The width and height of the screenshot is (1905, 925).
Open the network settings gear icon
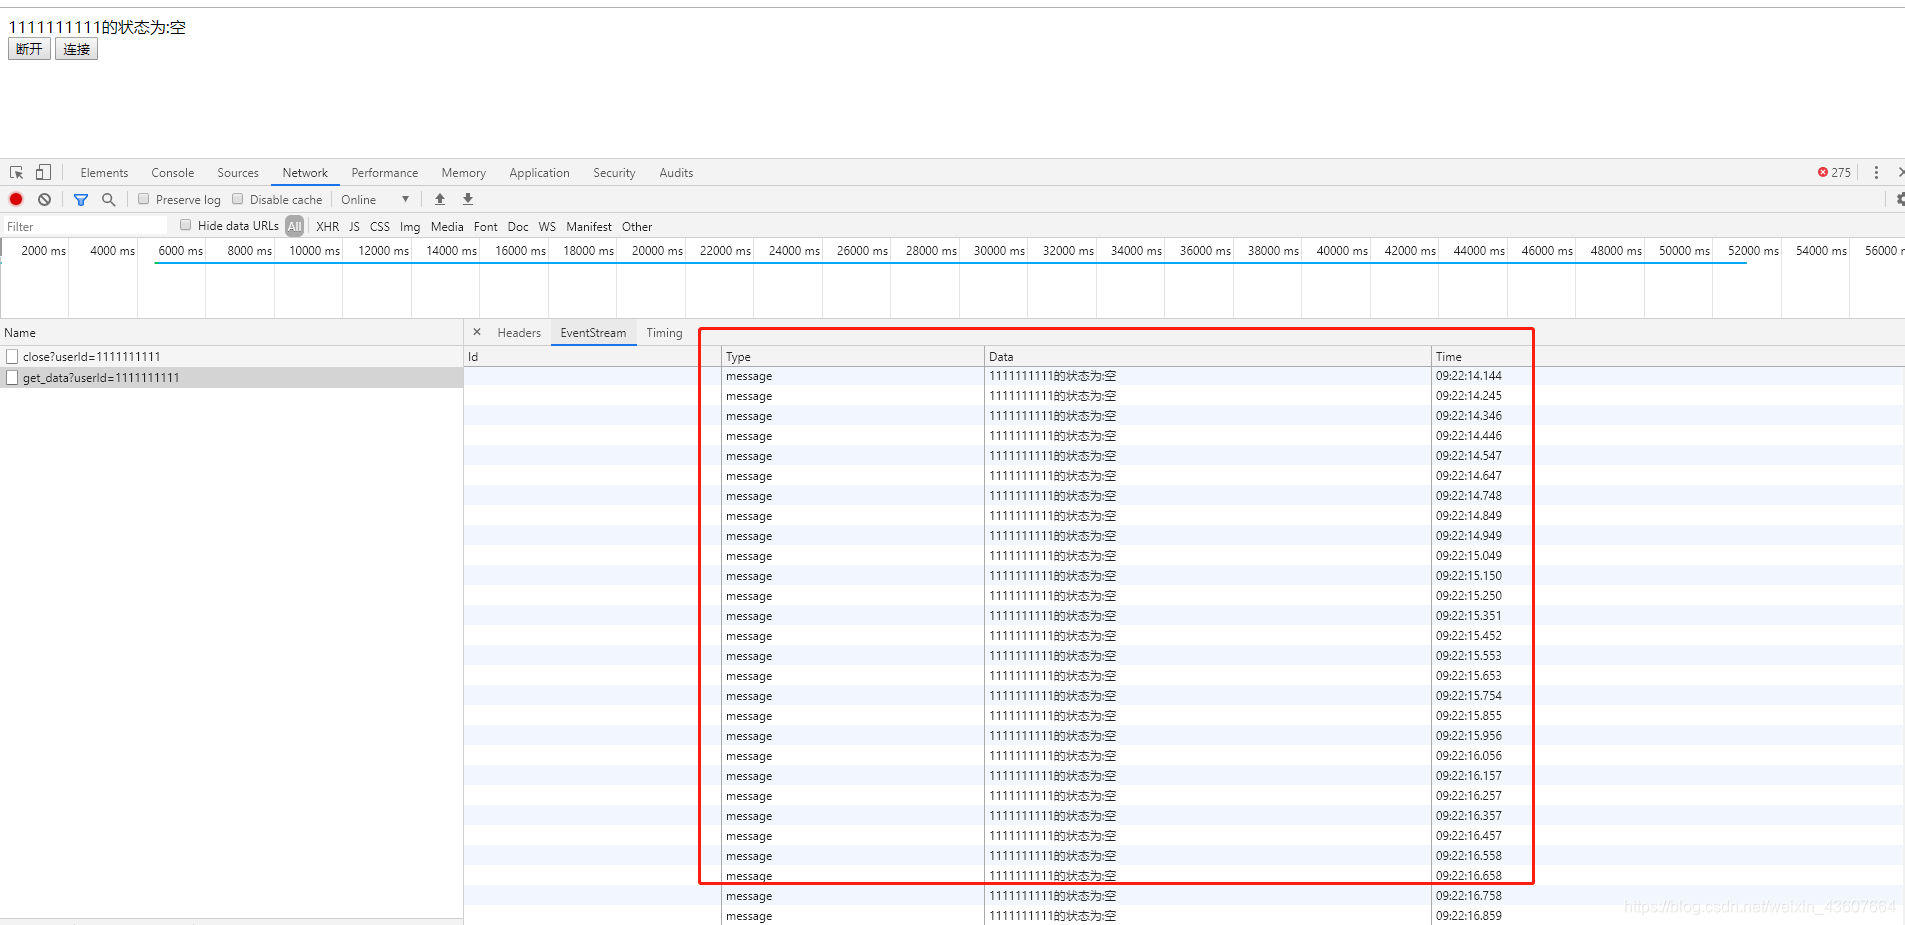click(1899, 199)
